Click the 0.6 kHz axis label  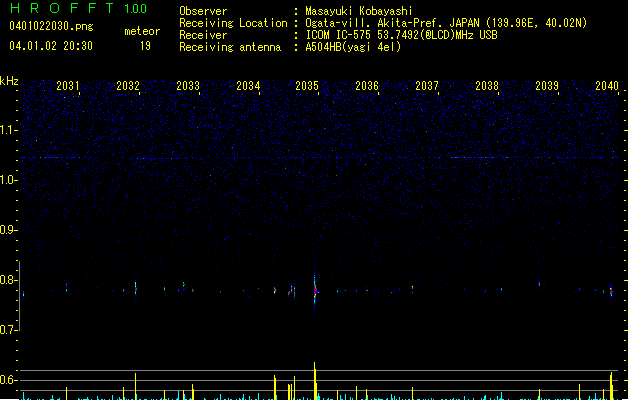click(8, 380)
